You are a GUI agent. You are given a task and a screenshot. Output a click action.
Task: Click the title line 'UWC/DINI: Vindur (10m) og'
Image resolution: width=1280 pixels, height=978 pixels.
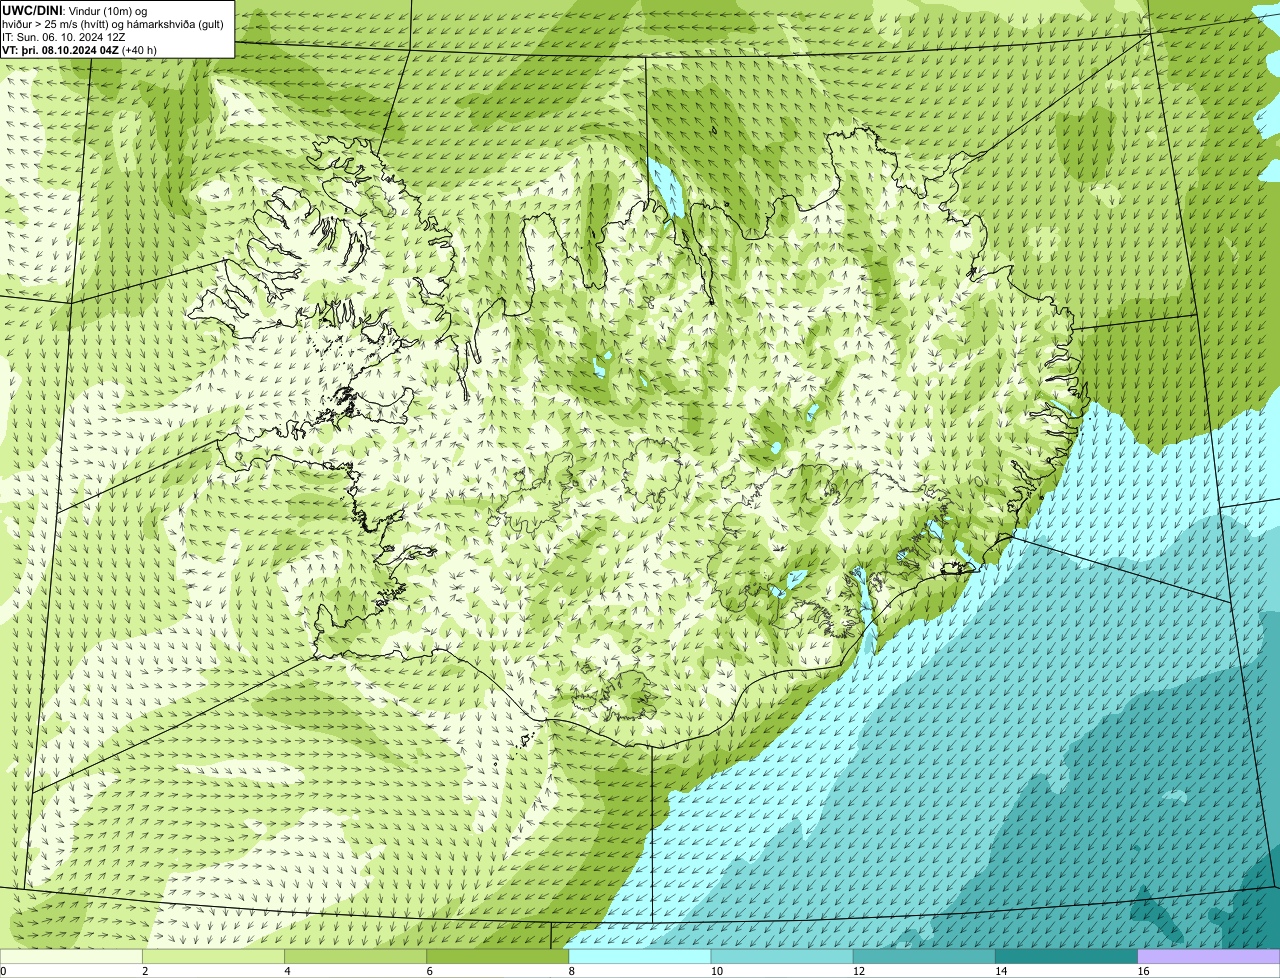click(x=75, y=10)
